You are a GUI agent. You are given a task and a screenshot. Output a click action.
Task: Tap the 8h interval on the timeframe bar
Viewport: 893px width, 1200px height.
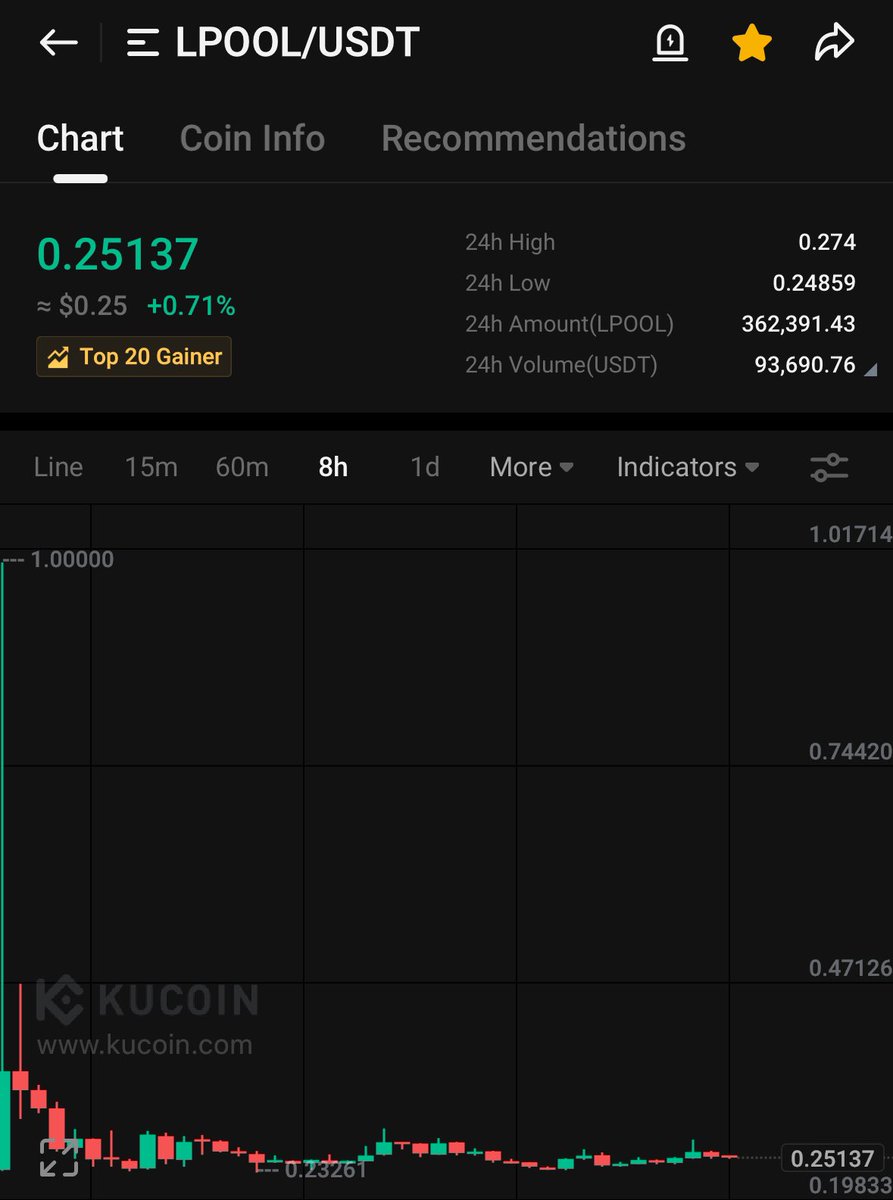click(333, 467)
